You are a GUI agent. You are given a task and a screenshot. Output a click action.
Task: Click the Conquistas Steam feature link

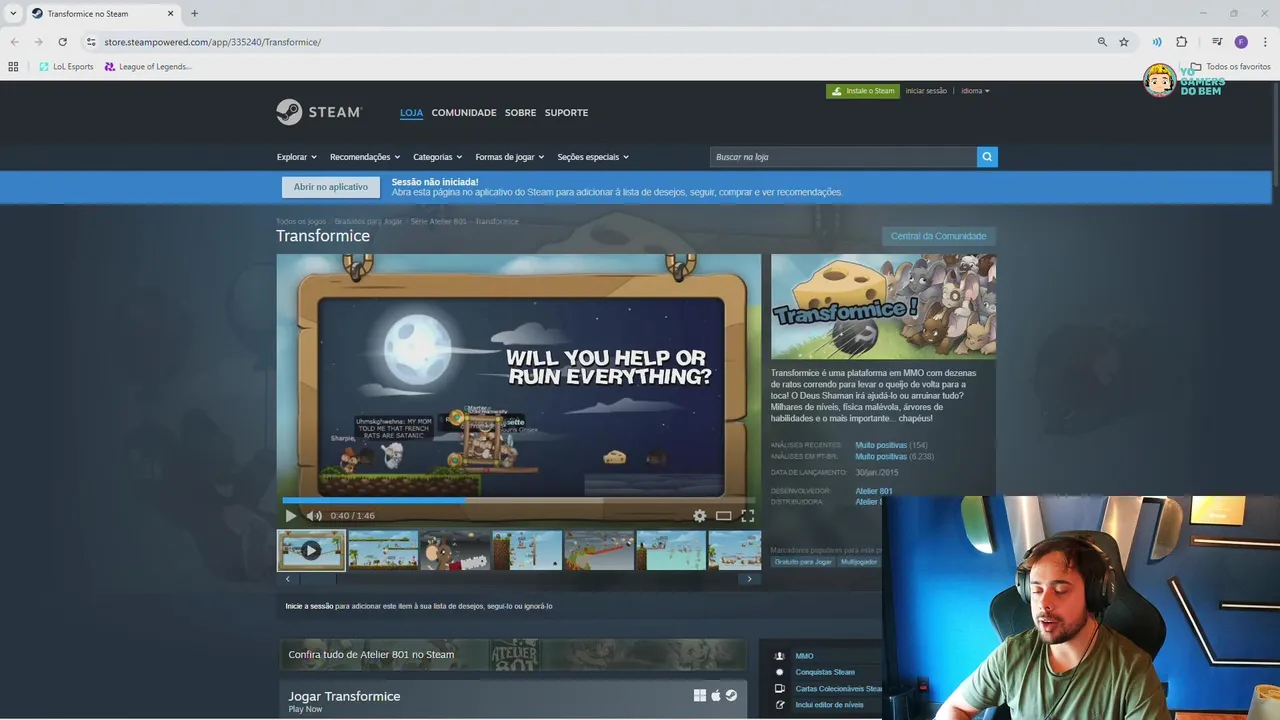[825, 672]
